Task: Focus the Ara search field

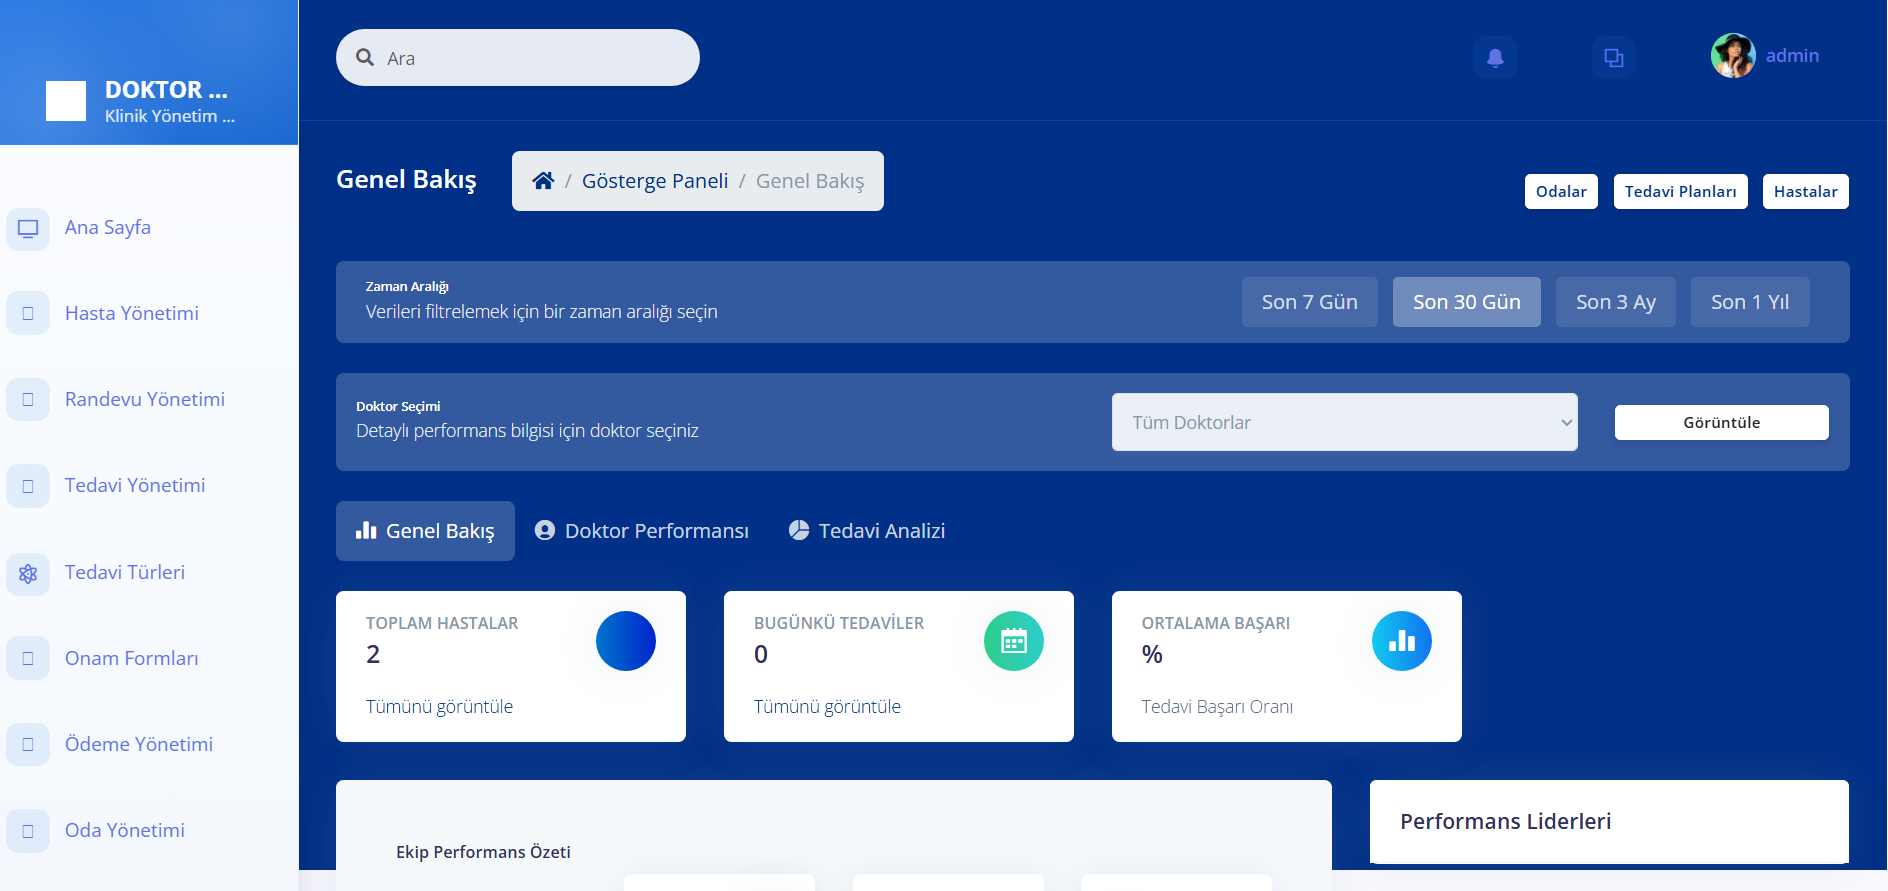Action: 518,58
